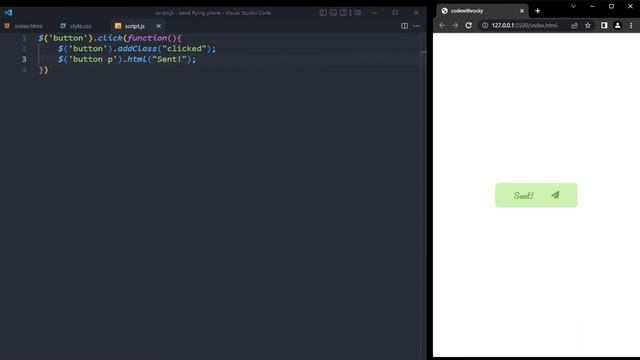Open the browser side panel icon
The height and width of the screenshot is (360, 640).
[604, 25]
